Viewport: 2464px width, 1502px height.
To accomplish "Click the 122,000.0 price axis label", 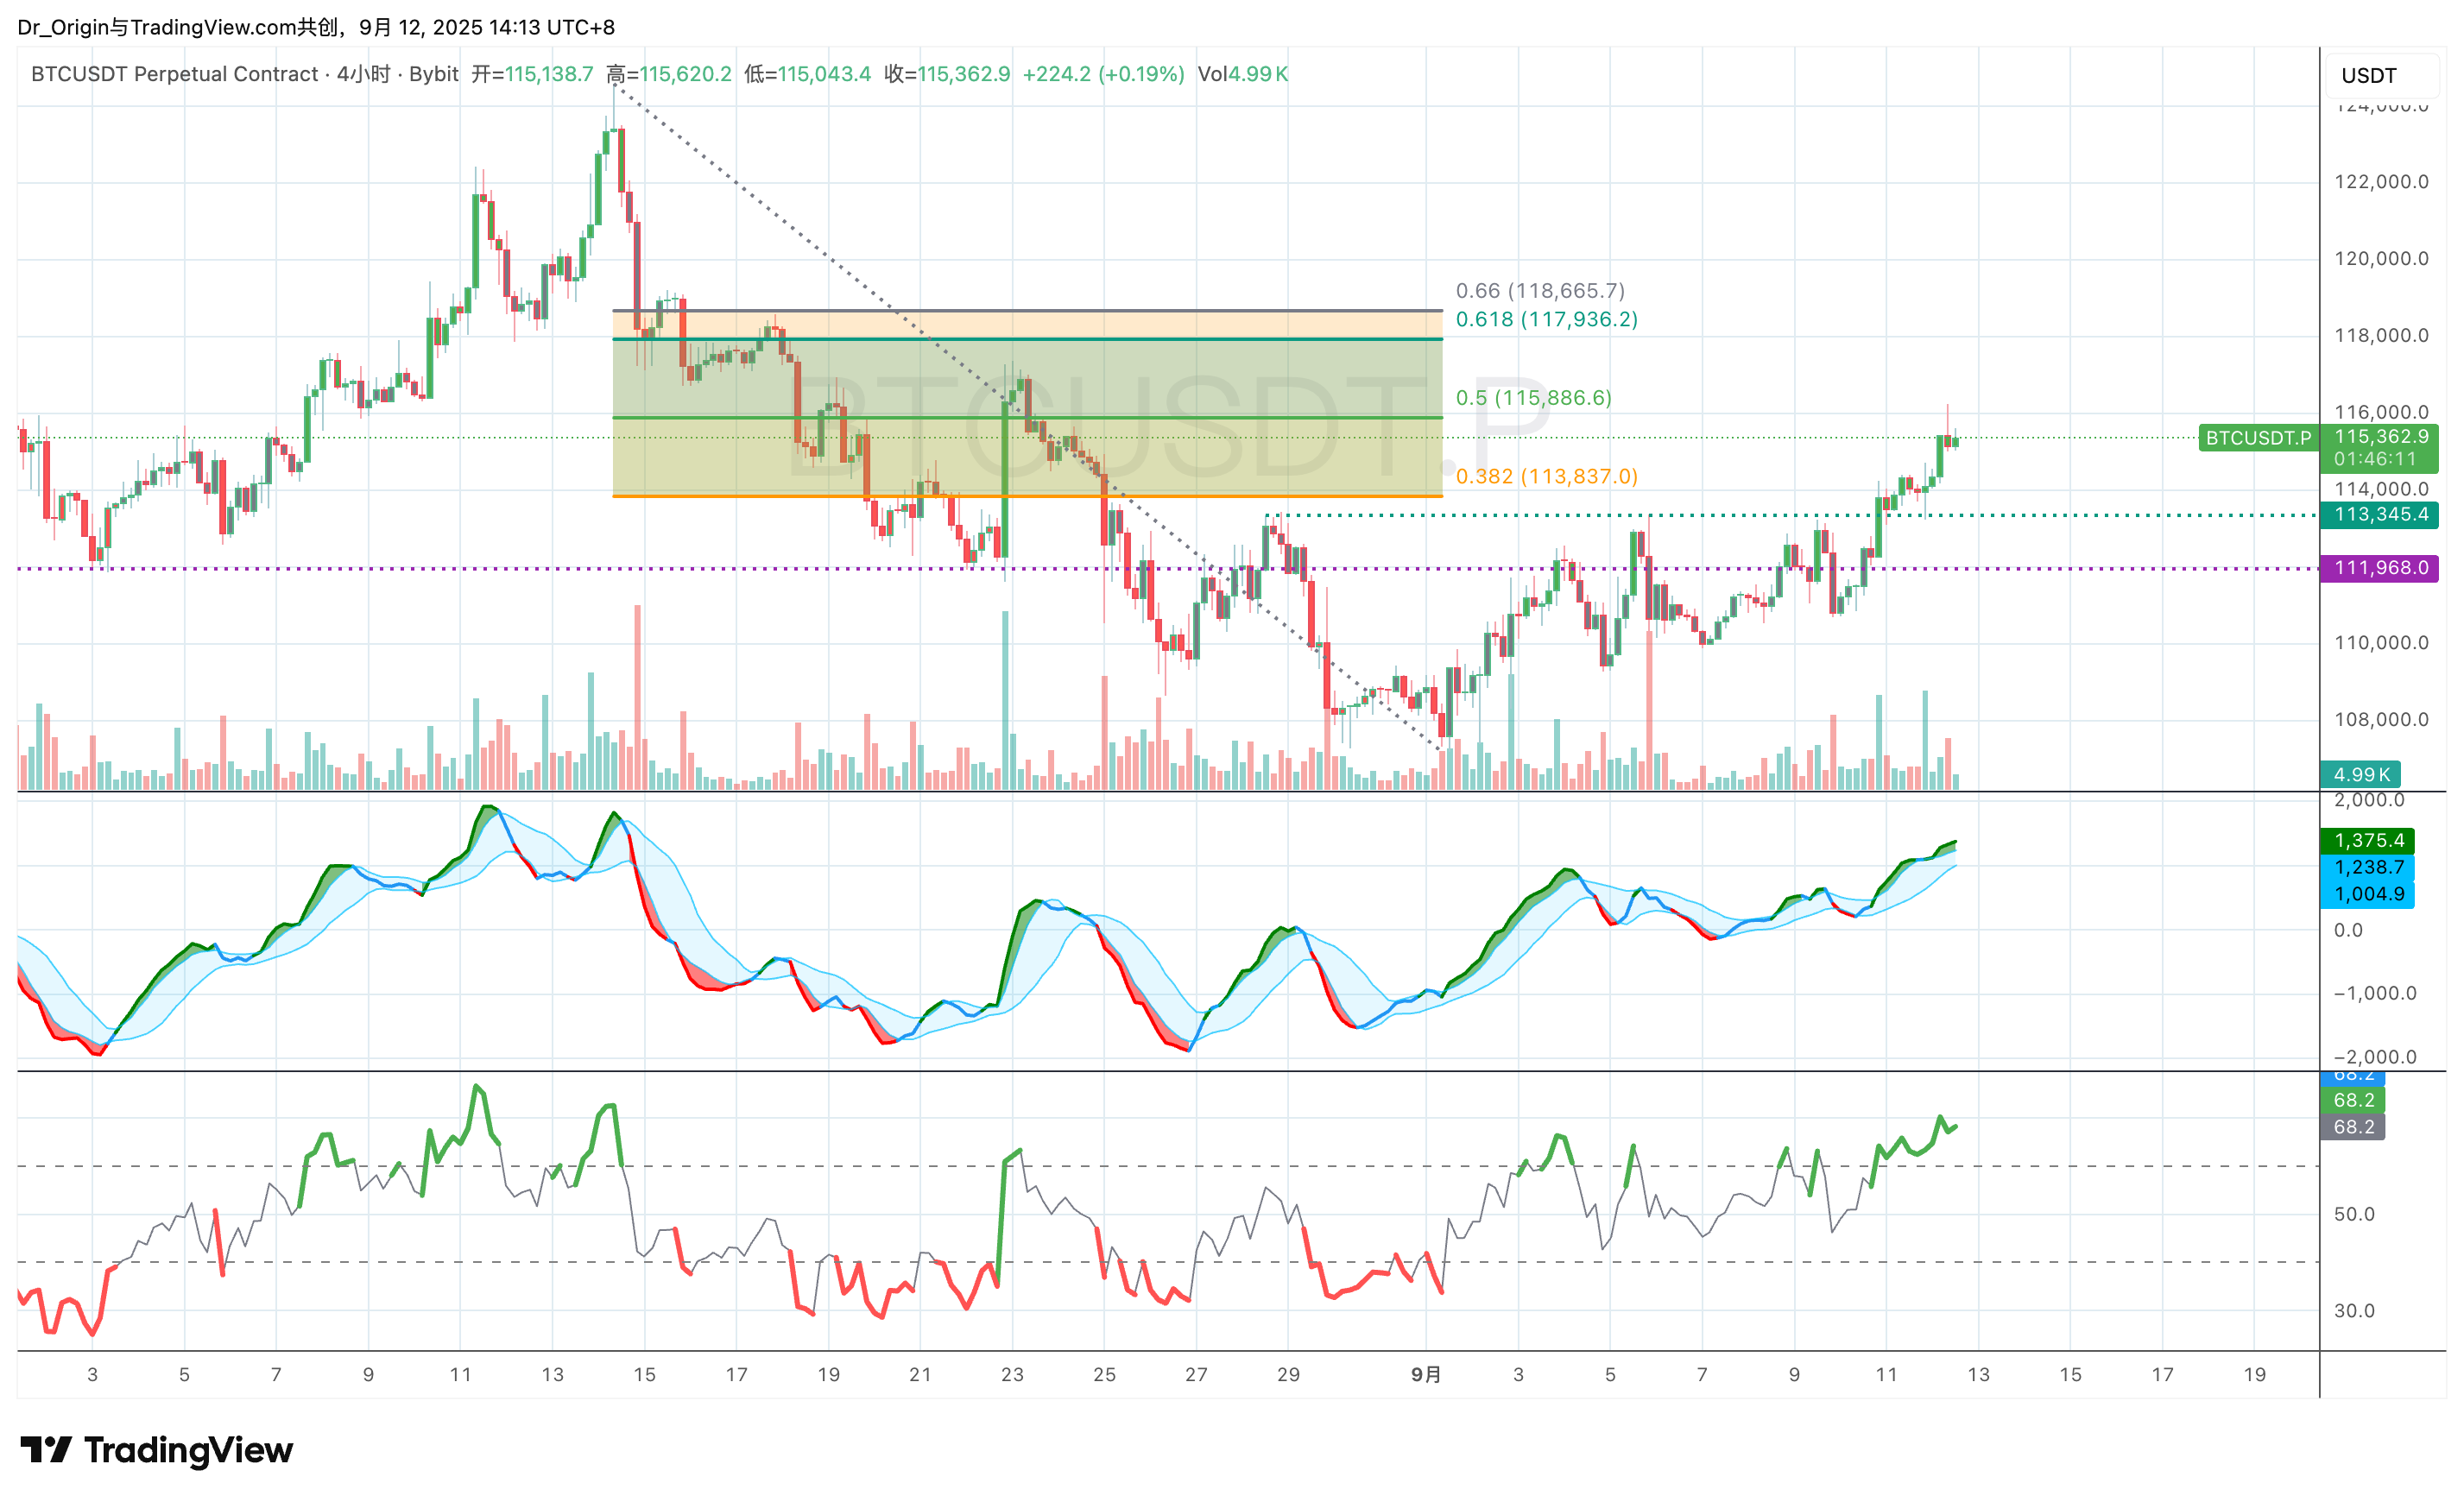I will [x=2381, y=182].
